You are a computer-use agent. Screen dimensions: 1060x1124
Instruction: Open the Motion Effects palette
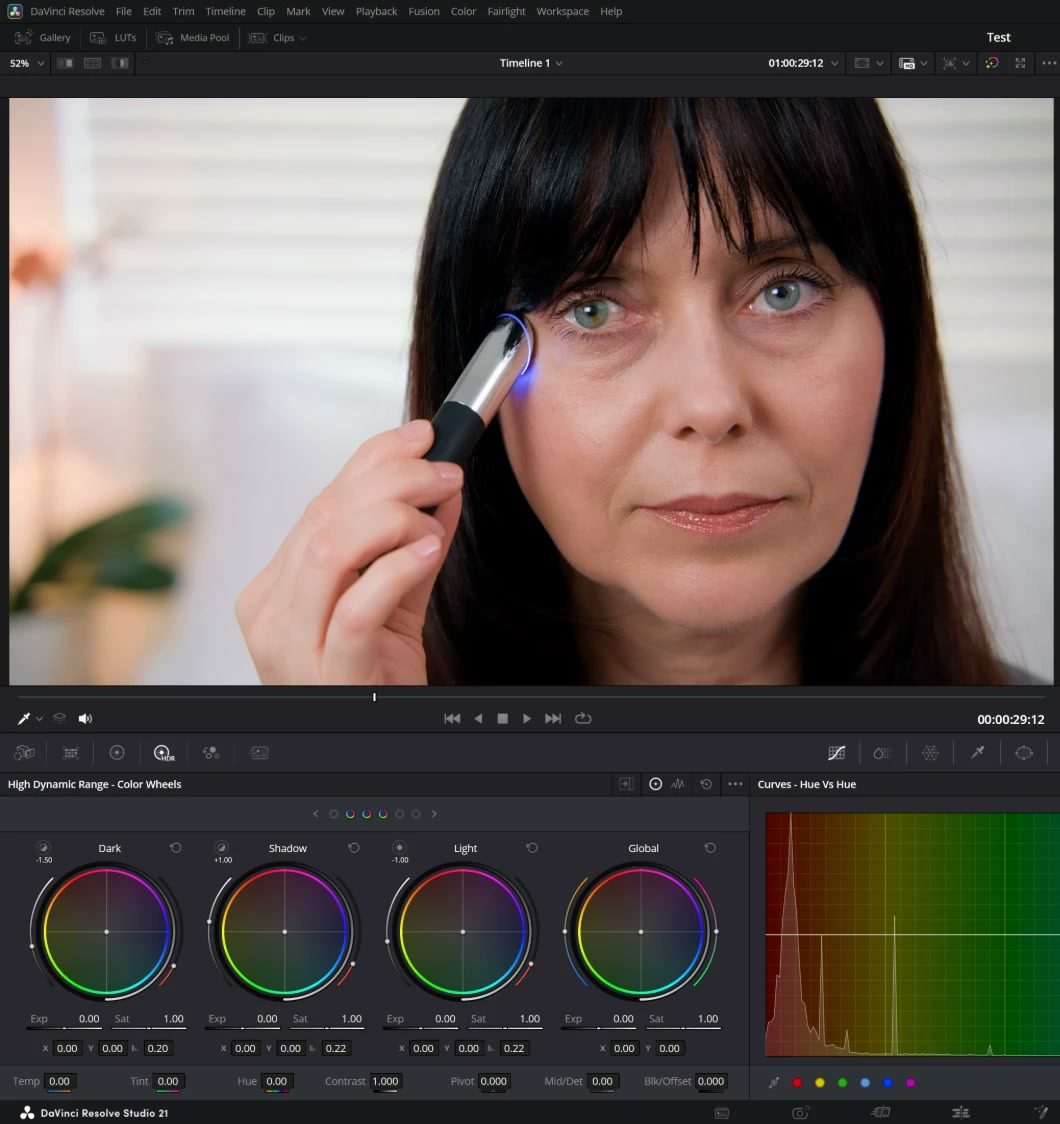click(259, 753)
